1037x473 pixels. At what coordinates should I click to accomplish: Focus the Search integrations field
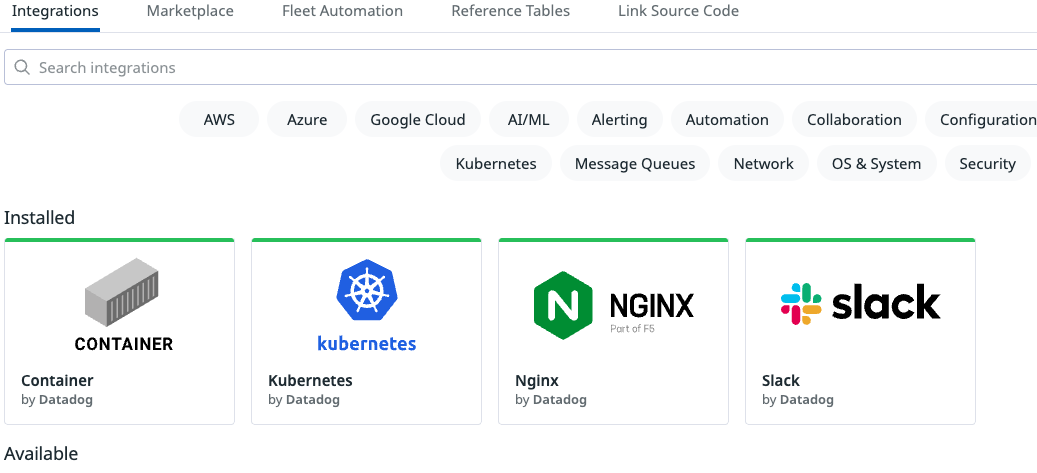[x=520, y=67]
